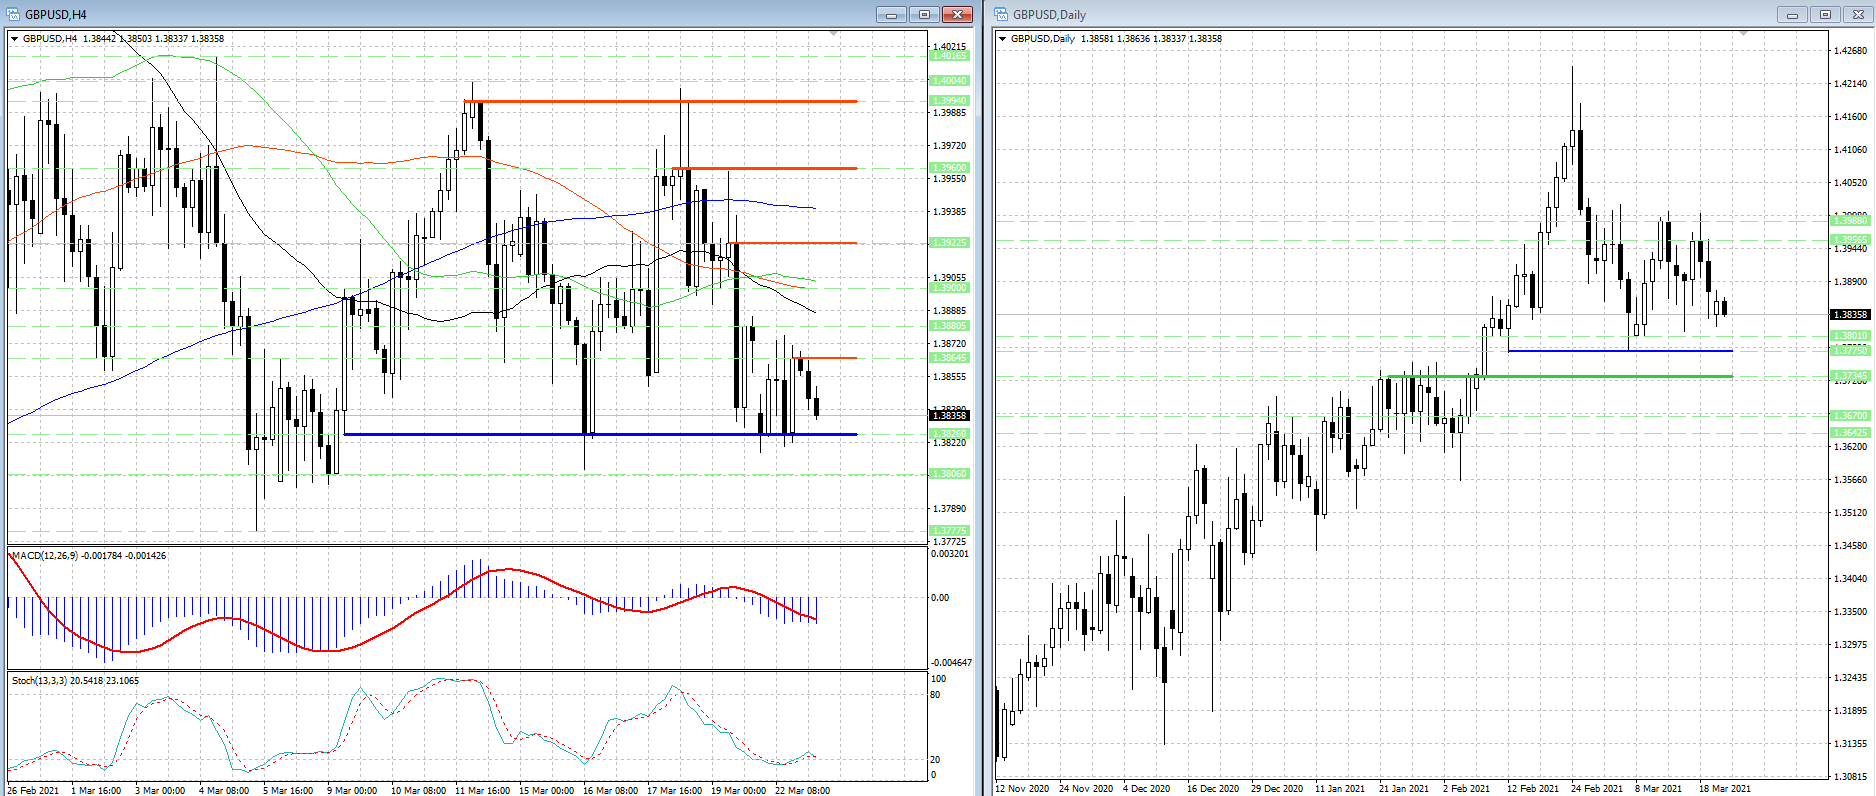
Task: Open the triangle menu beside GBPUSD,H4 label
Action: point(15,39)
